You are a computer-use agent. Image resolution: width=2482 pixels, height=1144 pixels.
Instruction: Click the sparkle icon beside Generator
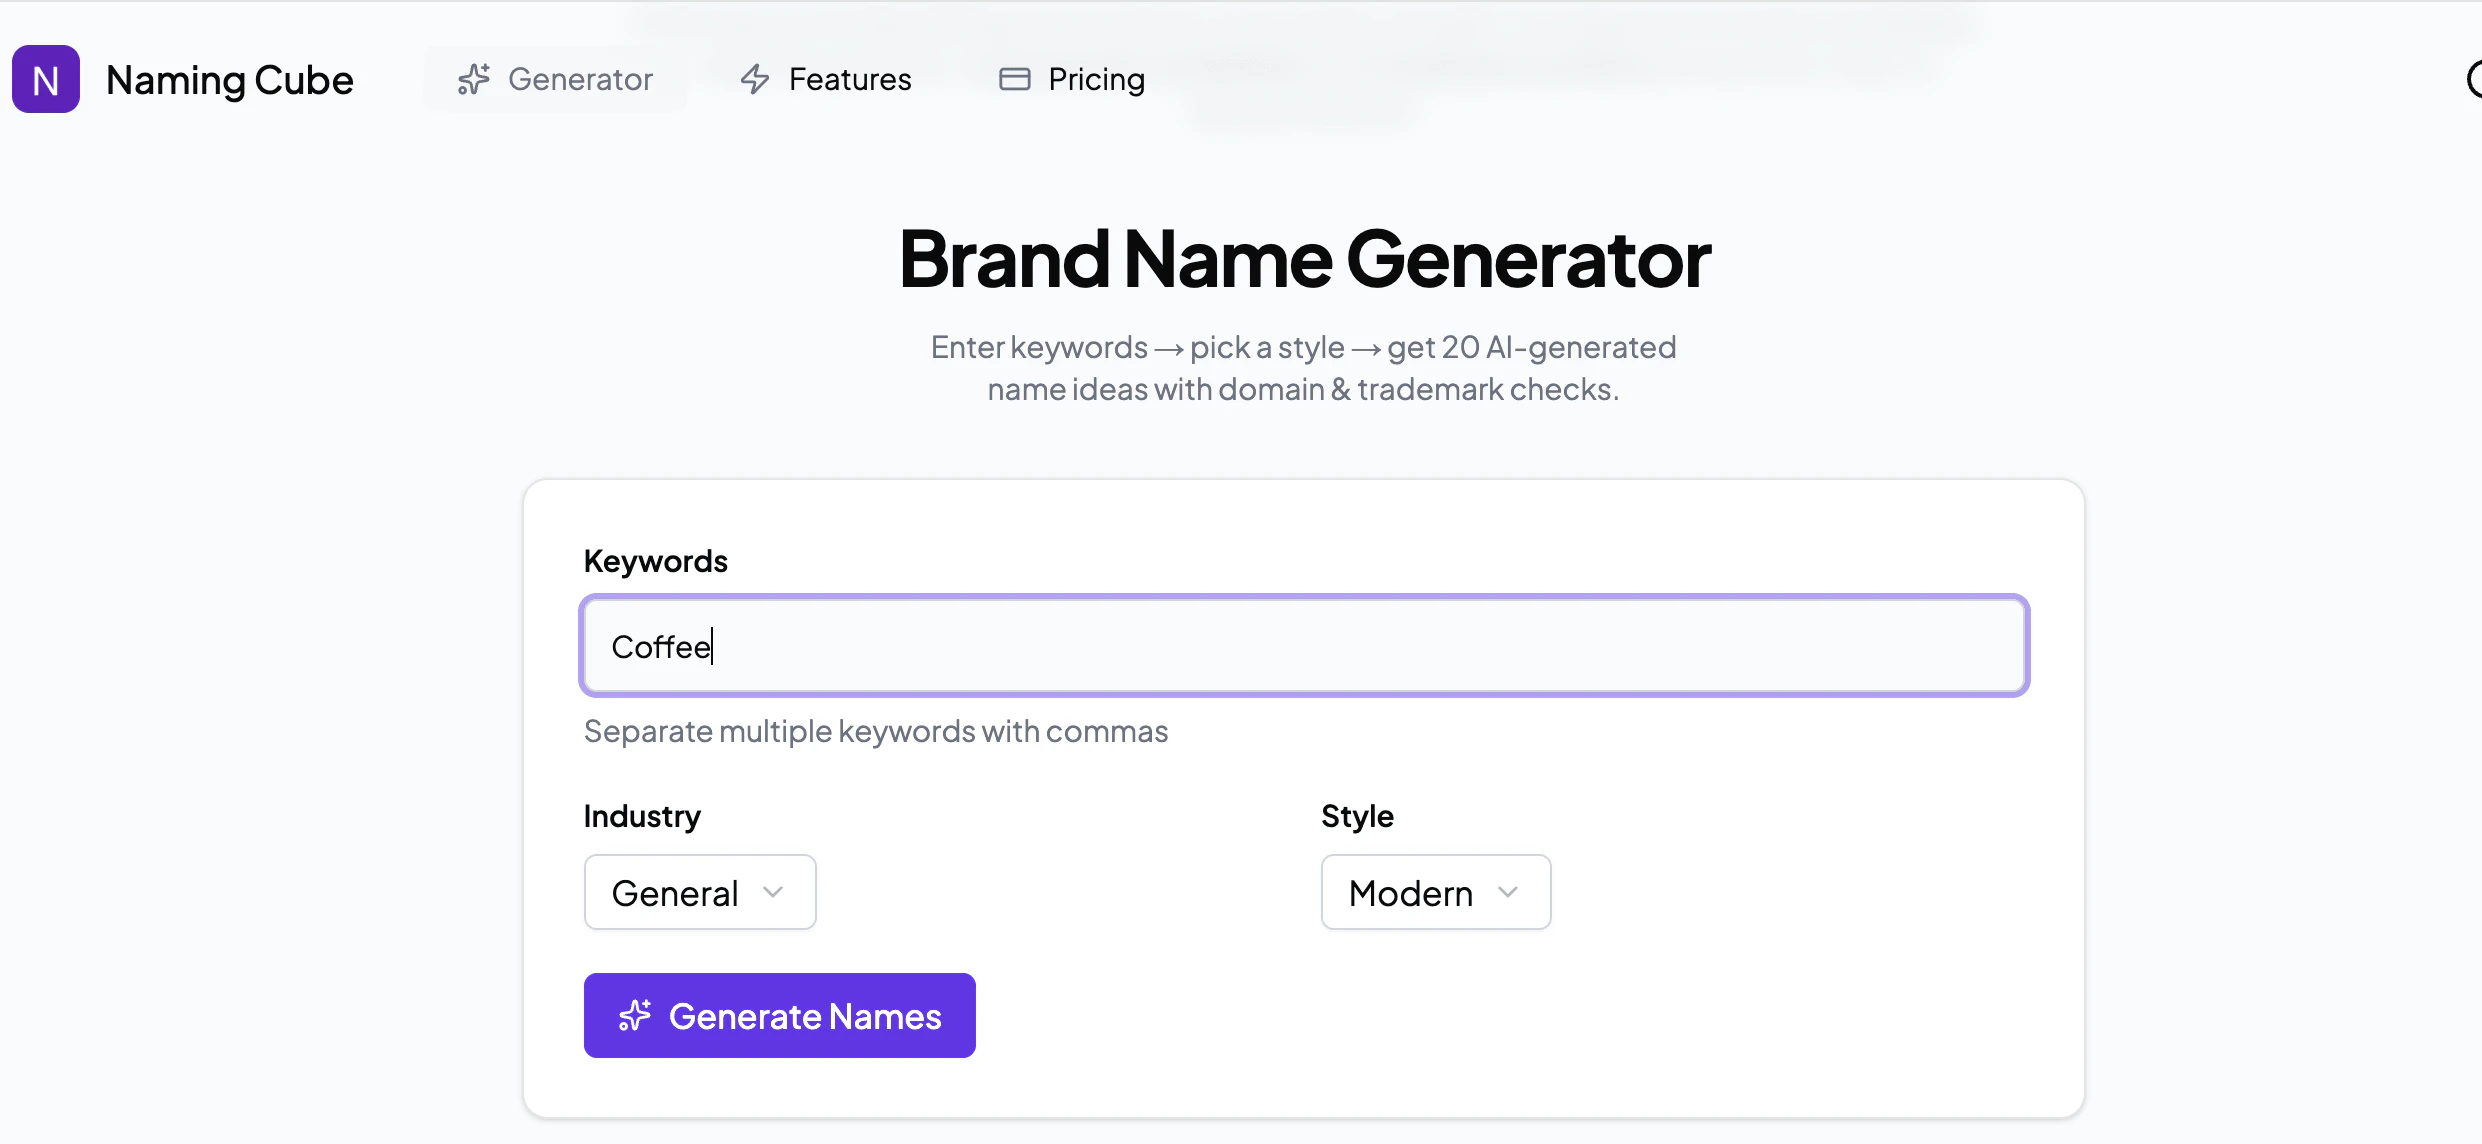(x=474, y=79)
